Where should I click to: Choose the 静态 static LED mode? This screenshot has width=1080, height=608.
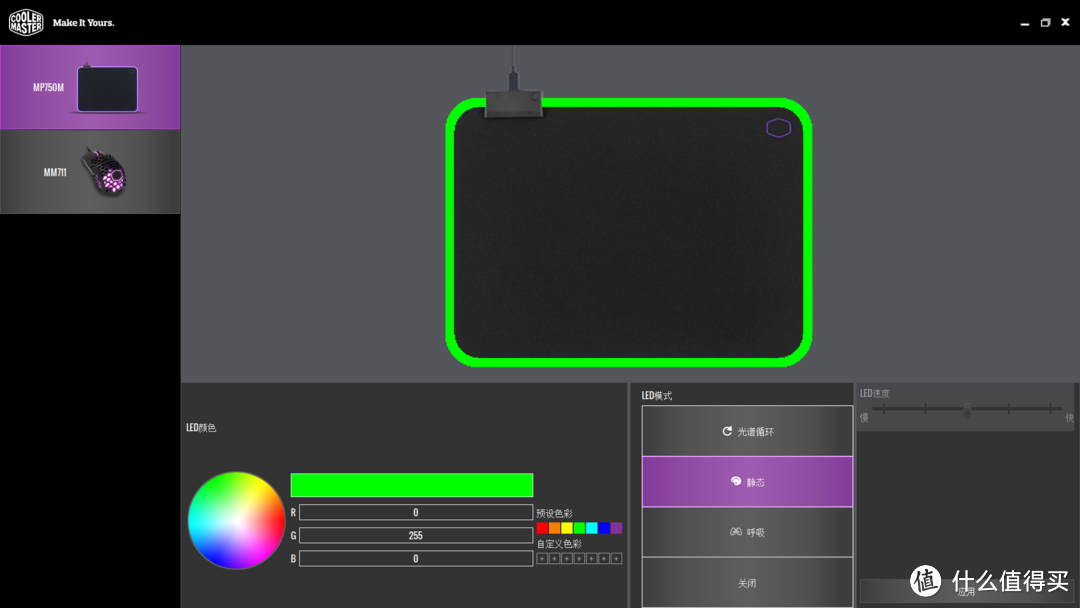coord(747,482)
